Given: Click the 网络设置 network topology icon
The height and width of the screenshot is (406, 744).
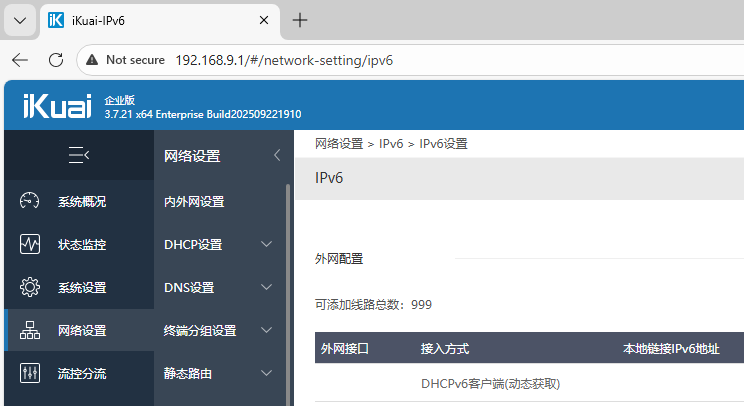Looking at the screenshot, I should 30,331.
